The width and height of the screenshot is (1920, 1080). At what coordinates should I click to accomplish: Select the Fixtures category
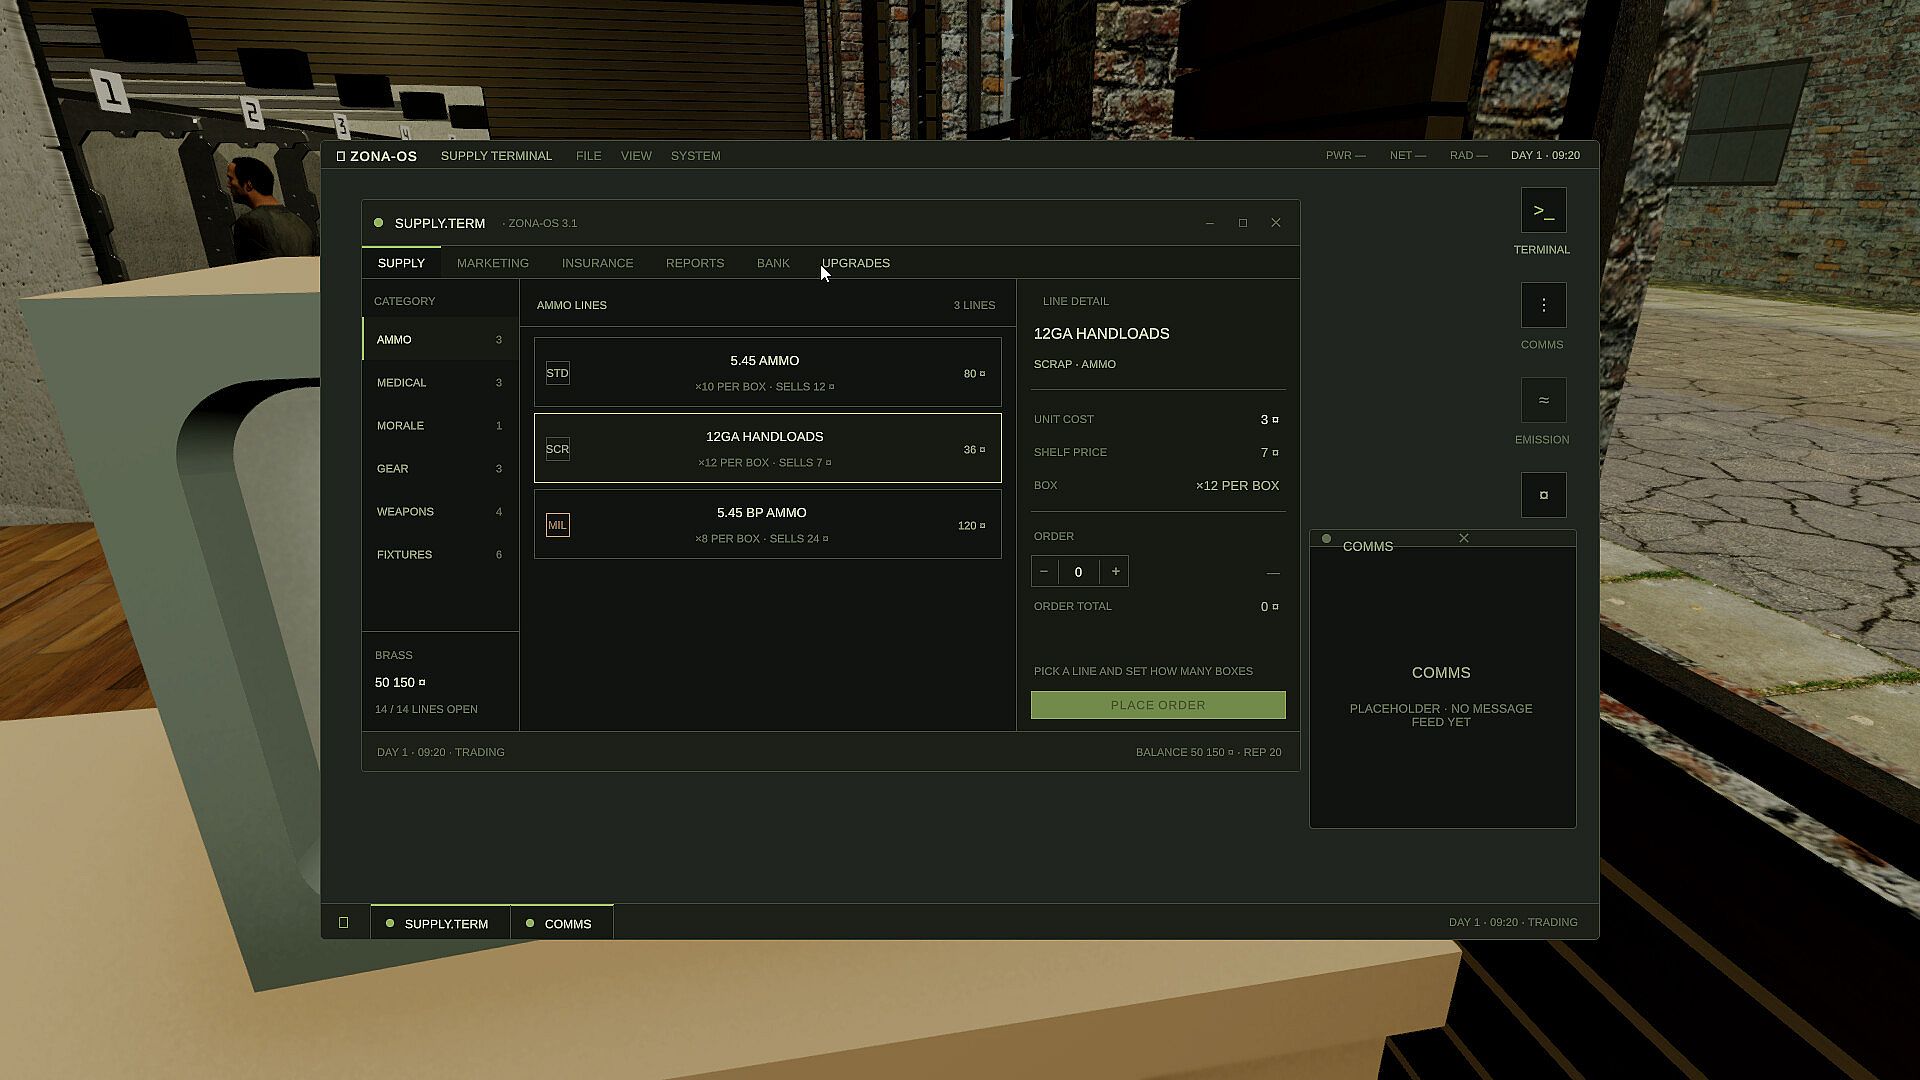click(x=440, y=555)
